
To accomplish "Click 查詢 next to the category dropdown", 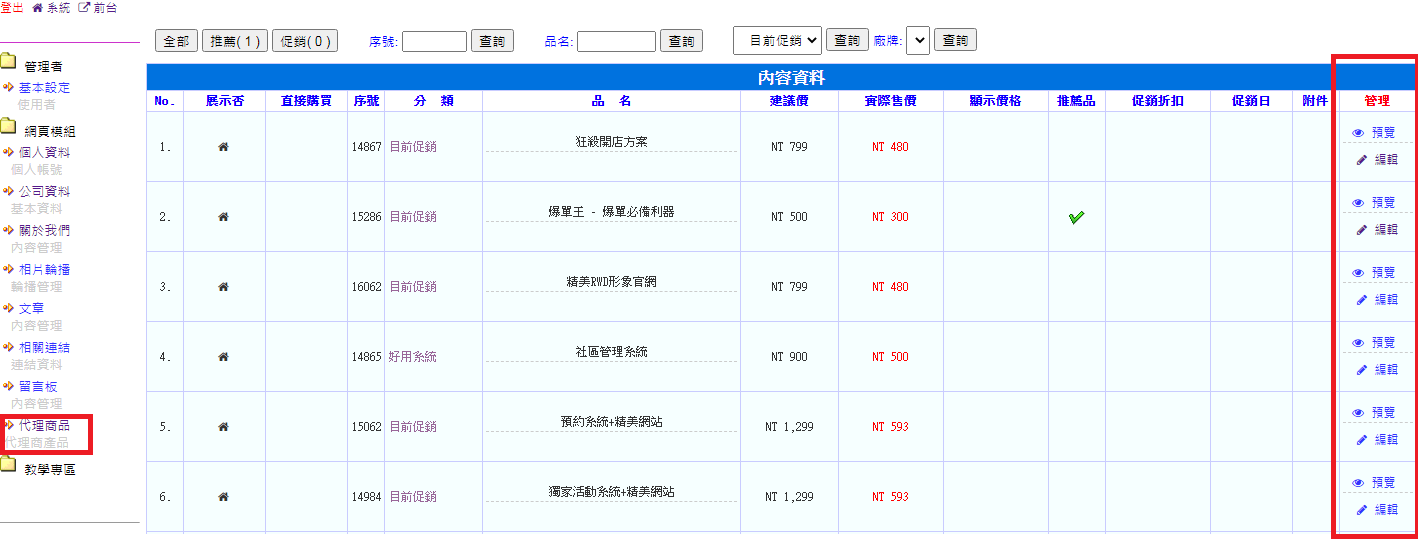I will (x=847, y=40).
